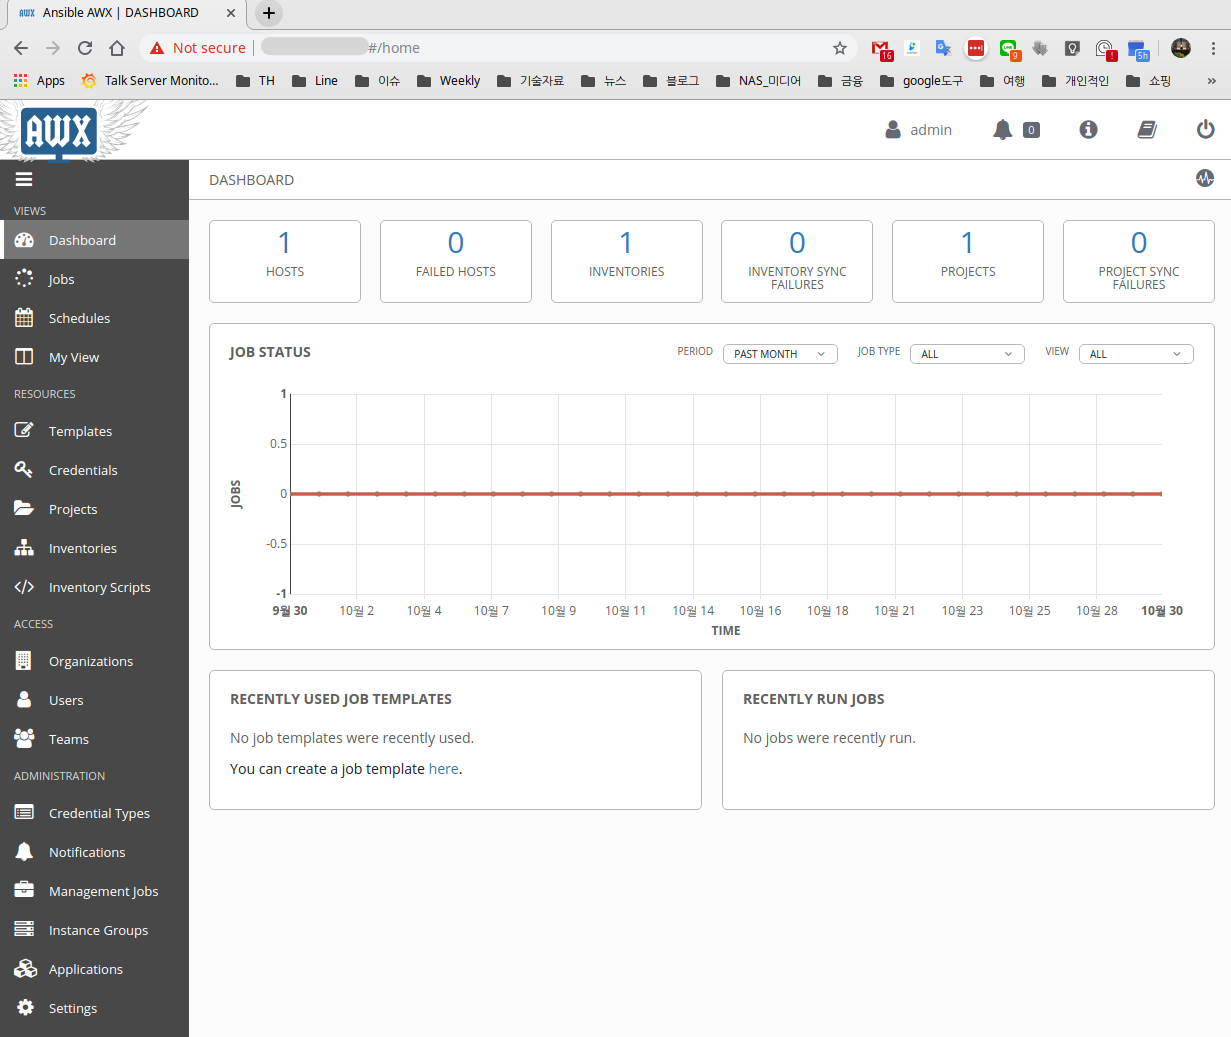The image size is (1231, 1037).
Task: Open the HOSTS count card
Action: (x=285, y=261)
